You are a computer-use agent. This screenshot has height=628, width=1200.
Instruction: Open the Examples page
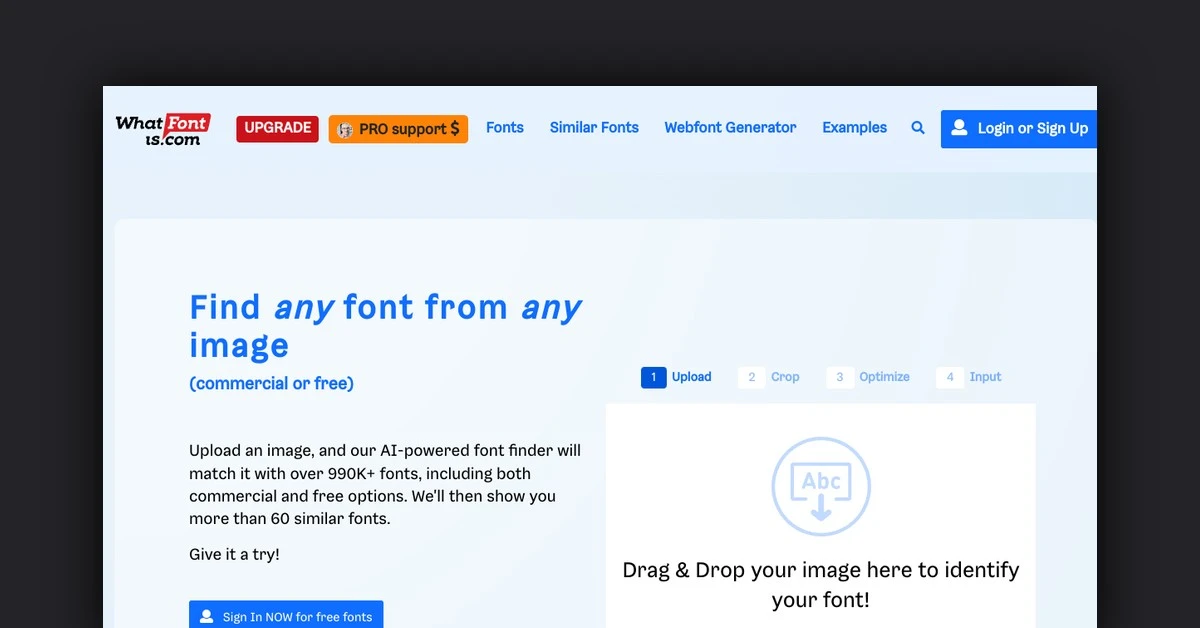click(854, 128)
